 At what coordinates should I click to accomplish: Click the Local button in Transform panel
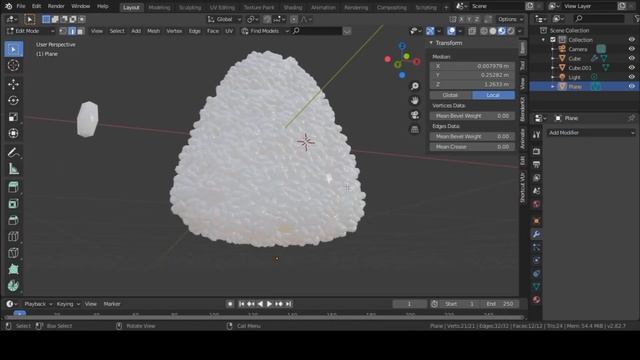(493, 95)
